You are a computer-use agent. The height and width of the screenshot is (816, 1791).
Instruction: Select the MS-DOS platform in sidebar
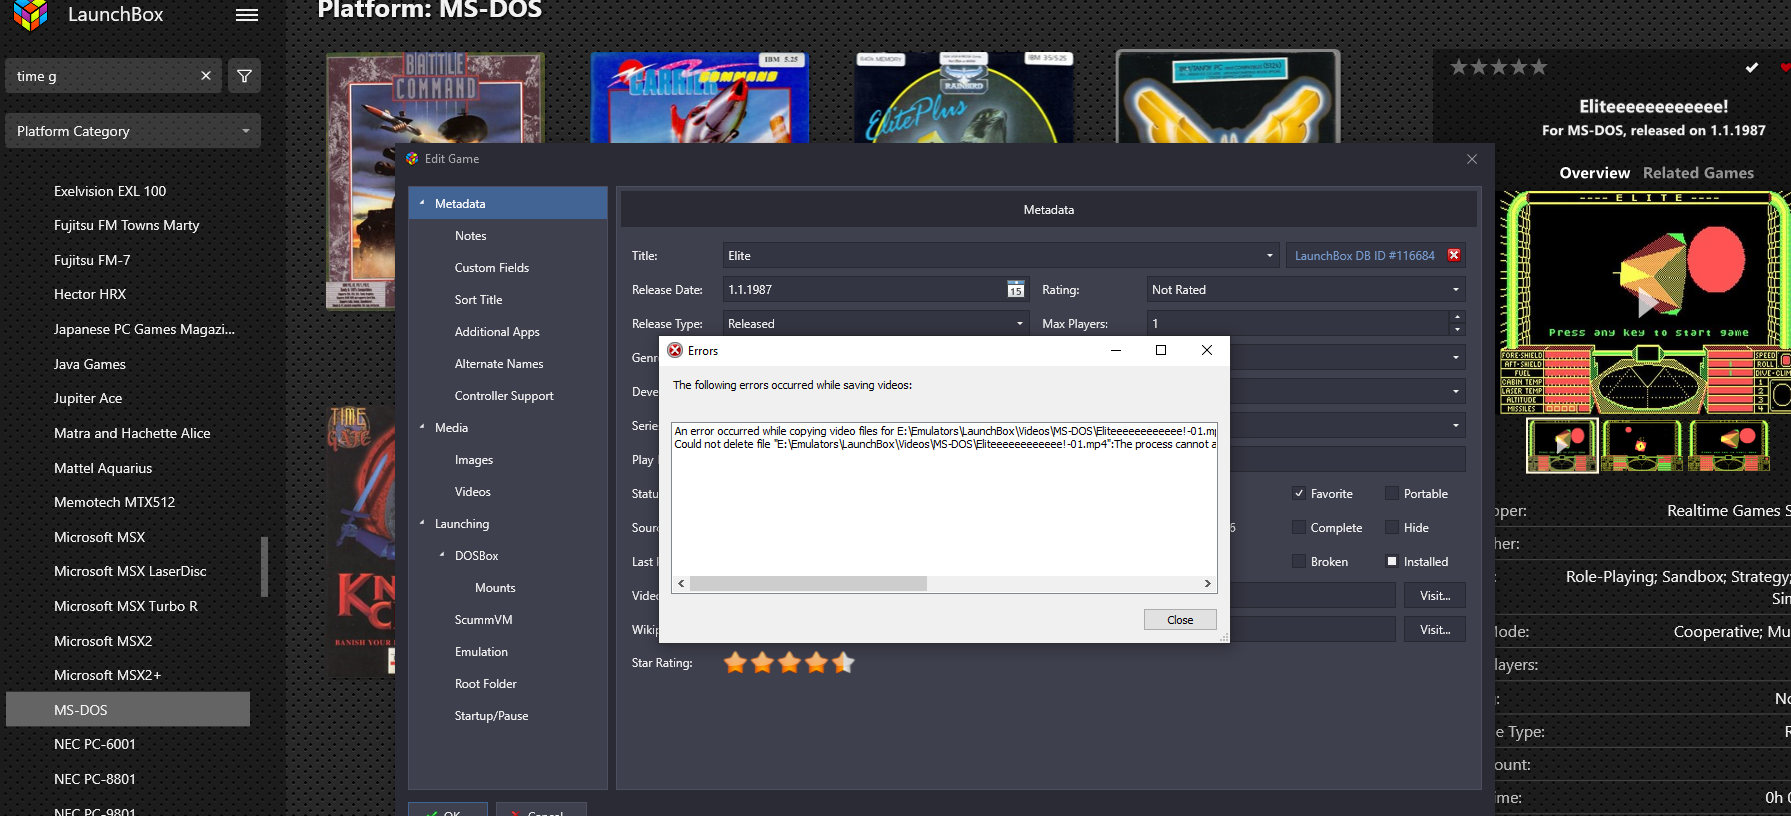[x=128, y=710]
